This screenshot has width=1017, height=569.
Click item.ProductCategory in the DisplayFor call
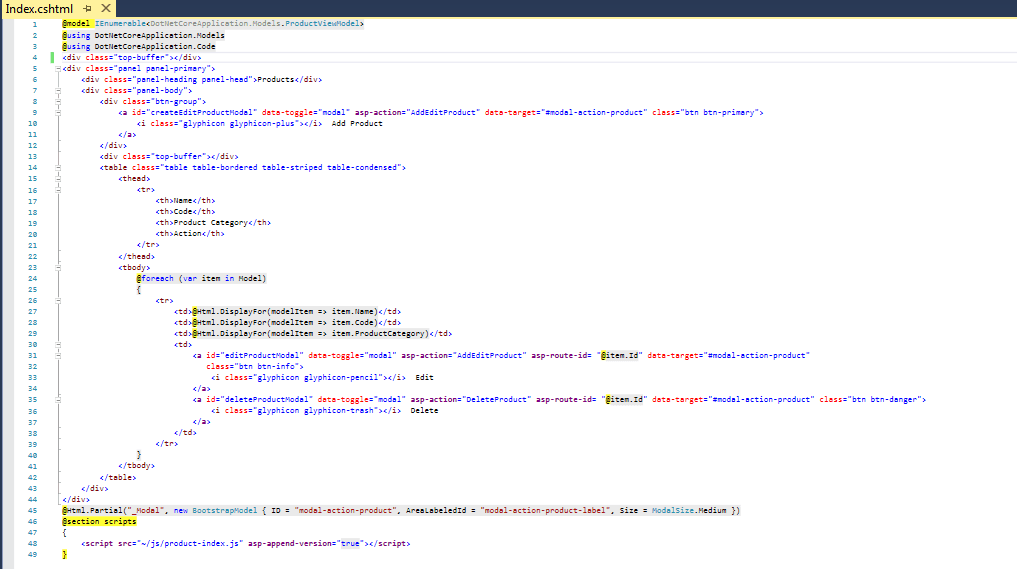(x=378, y=333)
